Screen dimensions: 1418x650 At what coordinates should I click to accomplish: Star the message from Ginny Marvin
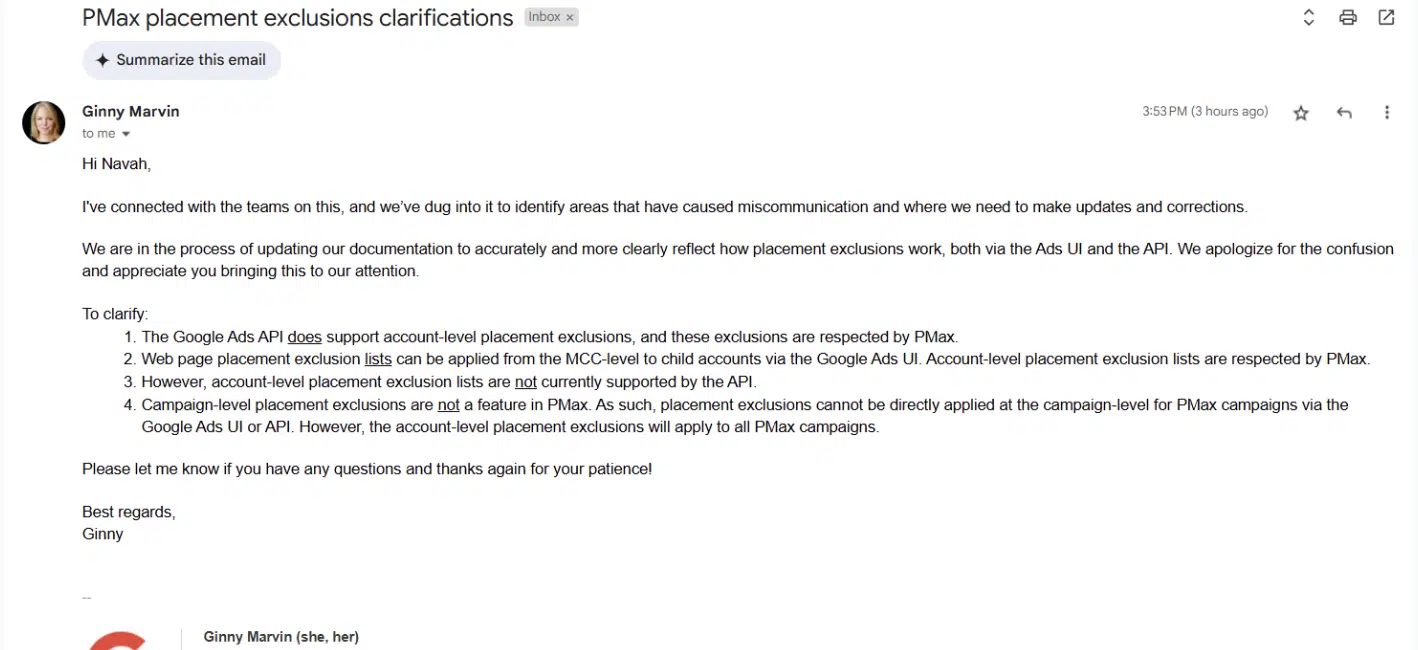point(1301,113)
